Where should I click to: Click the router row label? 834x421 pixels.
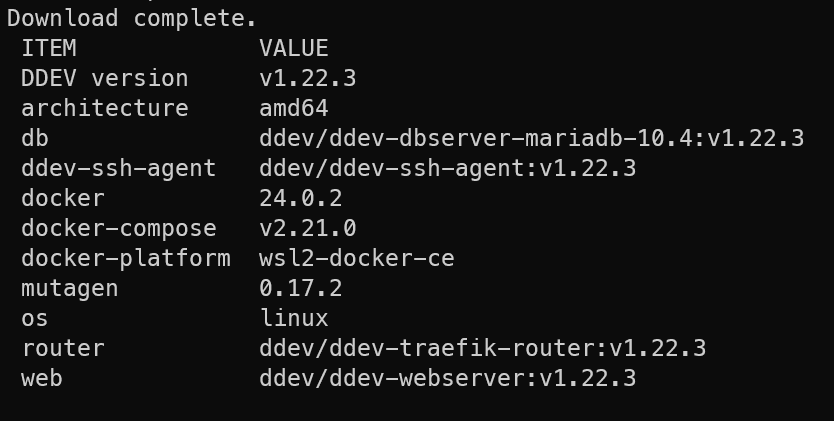coord(62,348)
